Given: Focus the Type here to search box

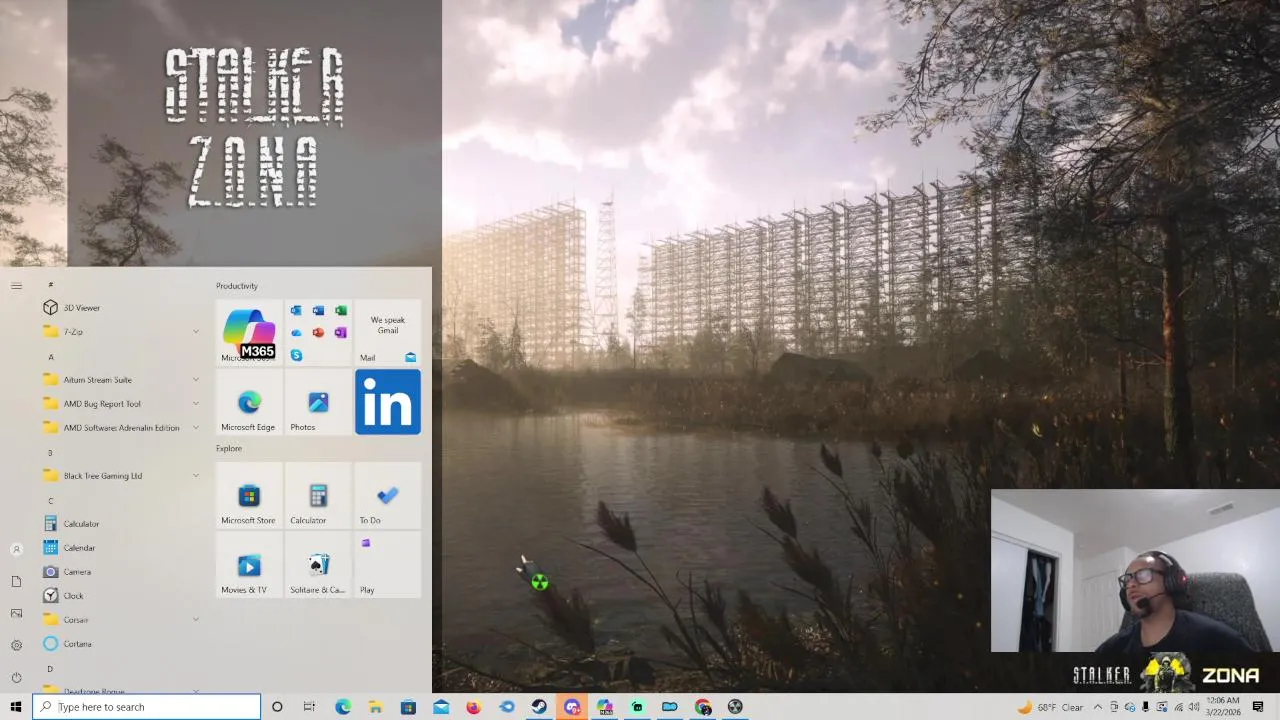Looking at the screenshot, I should [x=146, y=707].
